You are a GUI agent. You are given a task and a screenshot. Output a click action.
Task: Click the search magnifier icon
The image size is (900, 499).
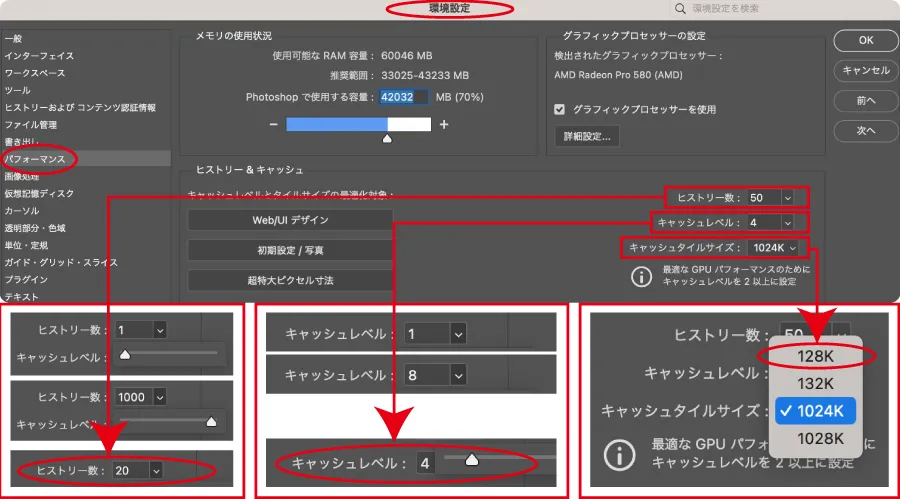[x=682, y=9]
